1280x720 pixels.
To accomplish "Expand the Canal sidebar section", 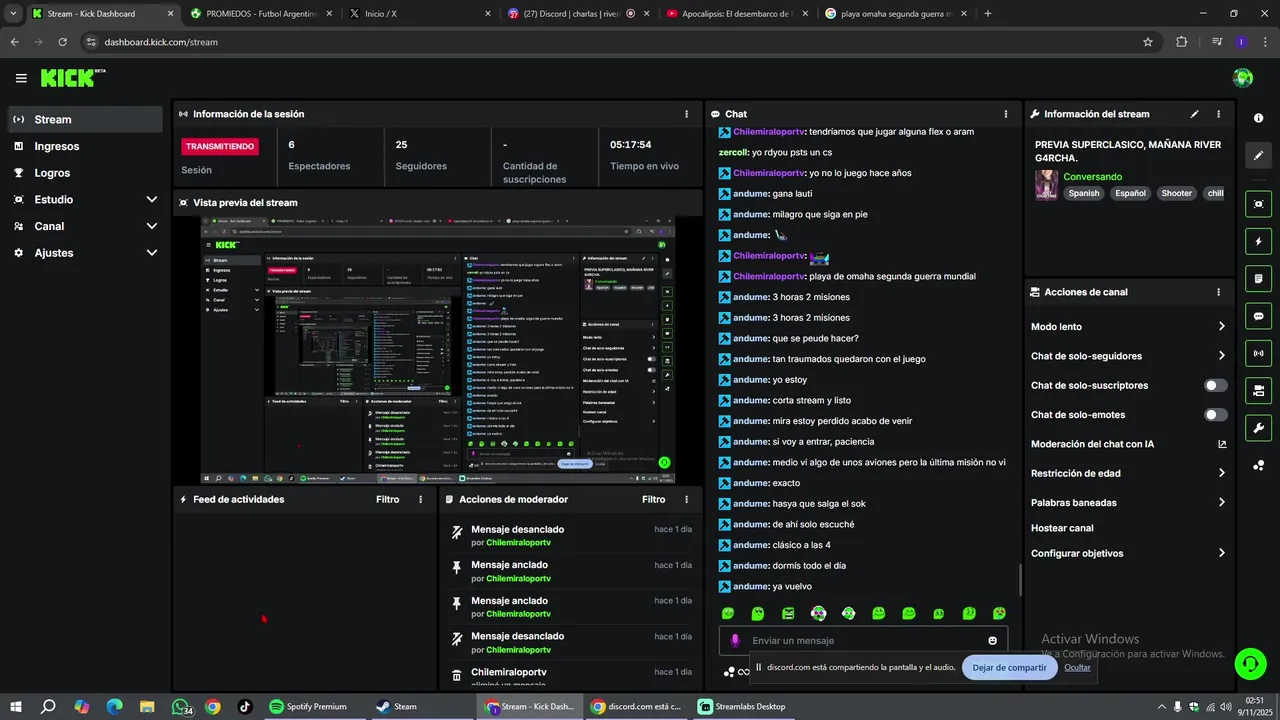I will pyautogui.click(x=85, y=226).
